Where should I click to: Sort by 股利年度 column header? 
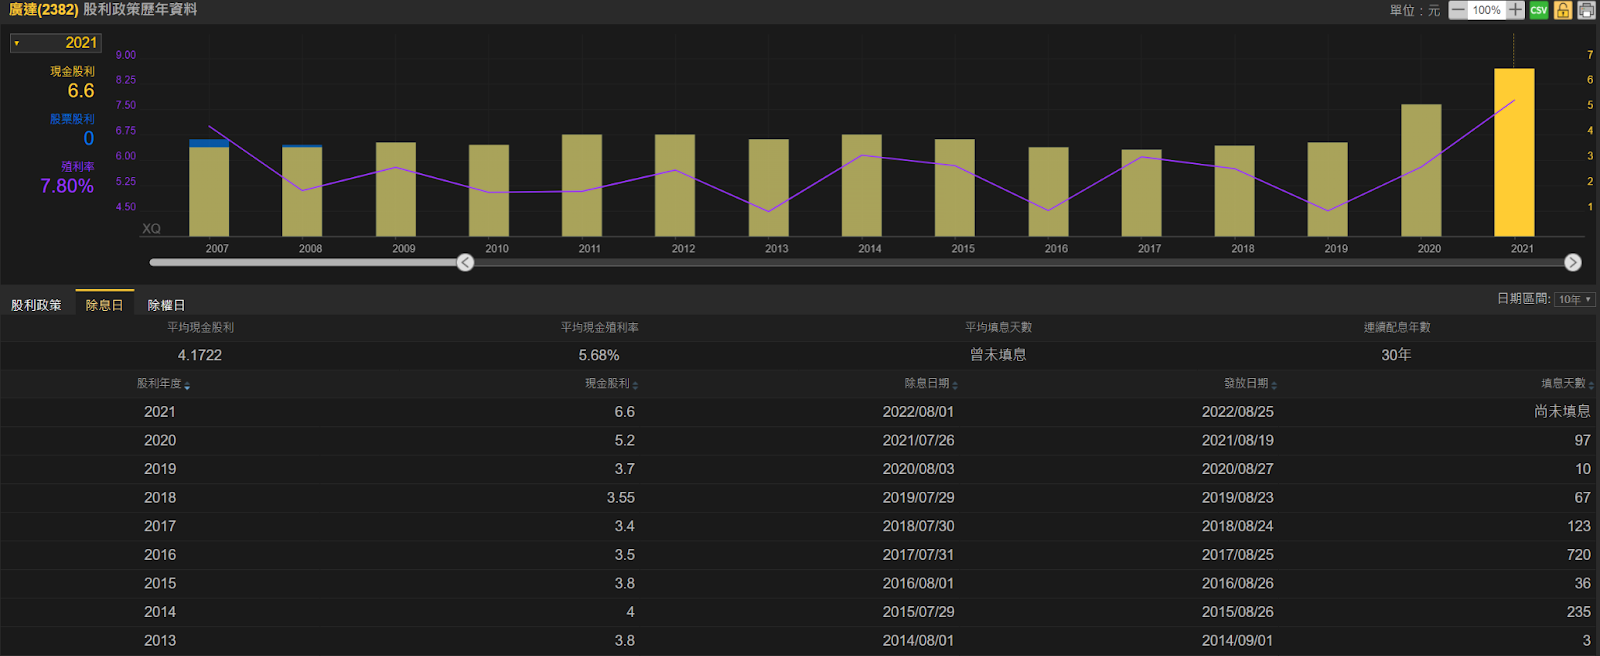point(163,384)
